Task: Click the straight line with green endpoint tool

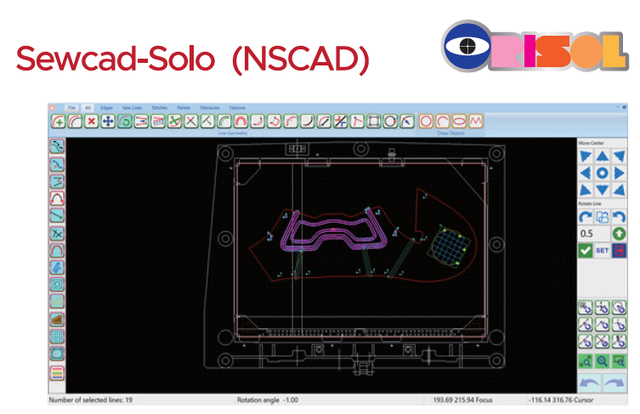Action: pyautogui.click(x=57, y=215)
